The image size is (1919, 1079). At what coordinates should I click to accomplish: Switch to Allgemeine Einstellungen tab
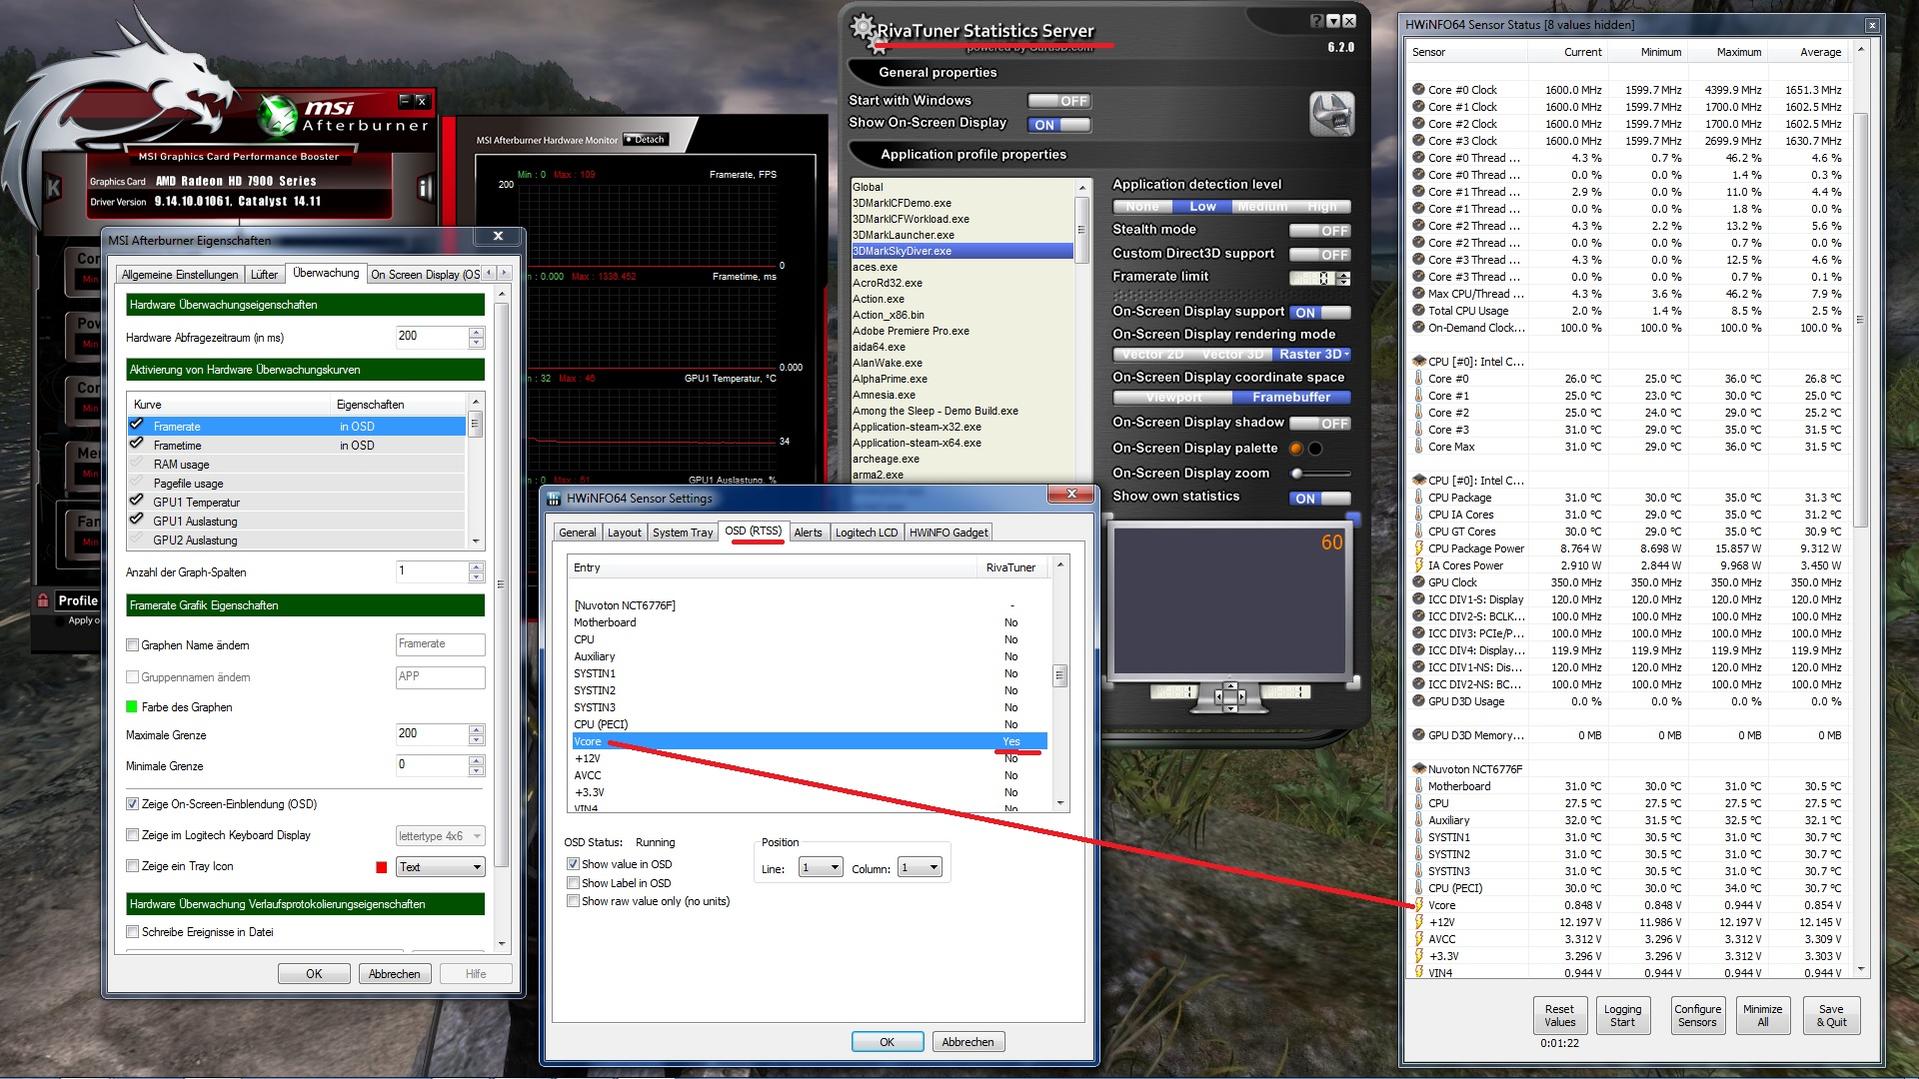(180, 275)
